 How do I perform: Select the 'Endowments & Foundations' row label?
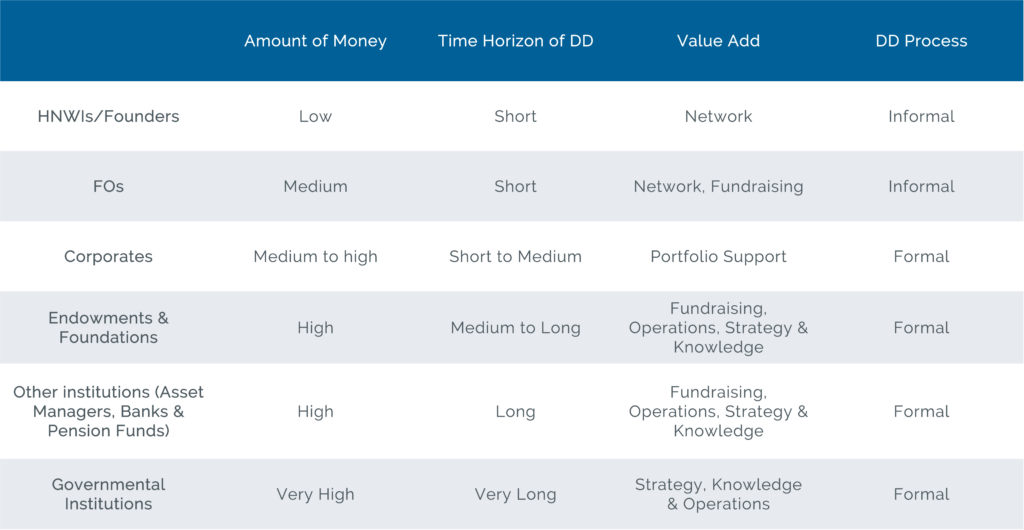click(x=108, y=327)
